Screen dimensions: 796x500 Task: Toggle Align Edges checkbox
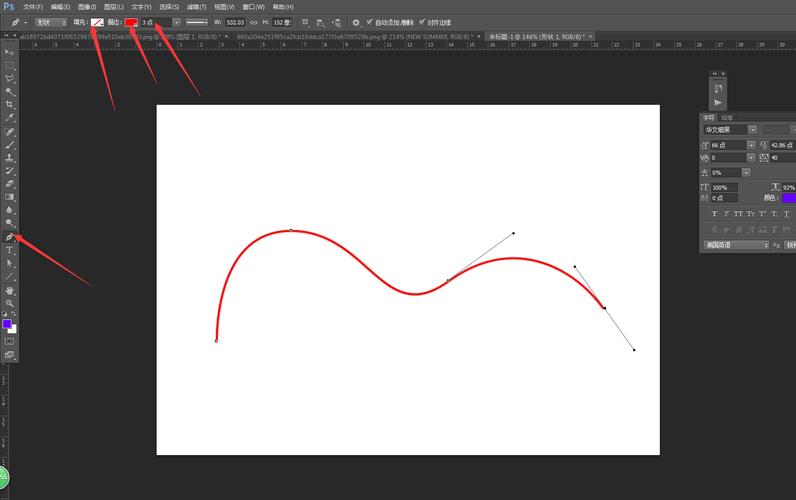pyautogui.click(x=422, y=22)
